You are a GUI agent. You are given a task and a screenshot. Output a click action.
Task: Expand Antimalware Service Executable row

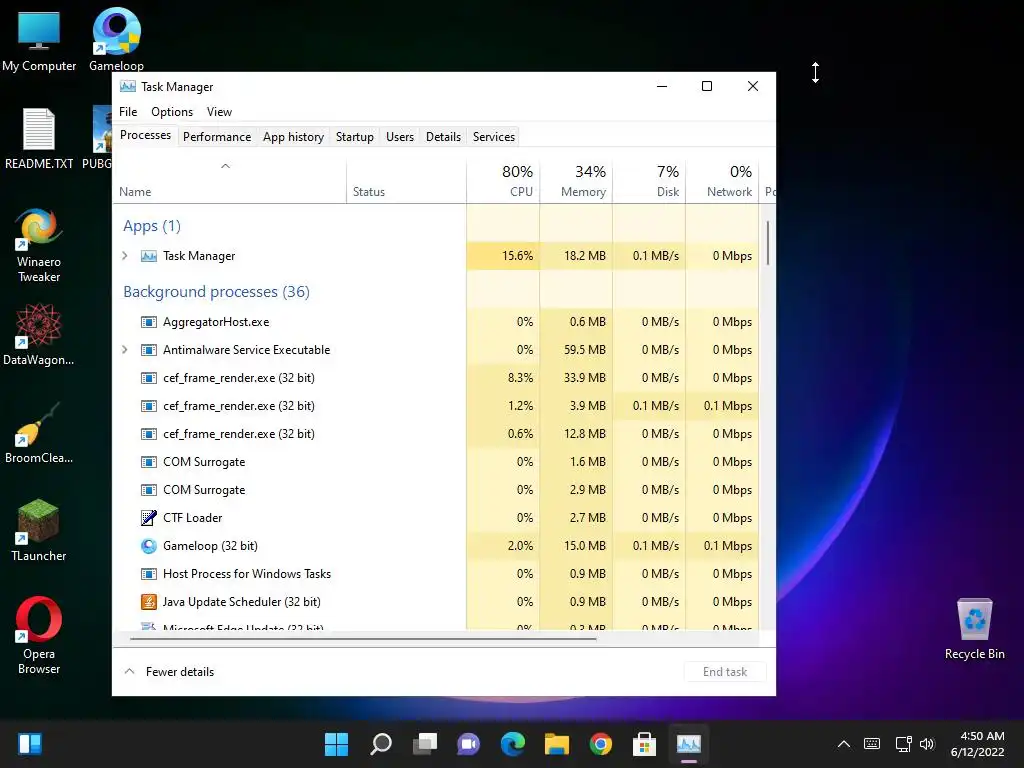[x=125, y=350]
